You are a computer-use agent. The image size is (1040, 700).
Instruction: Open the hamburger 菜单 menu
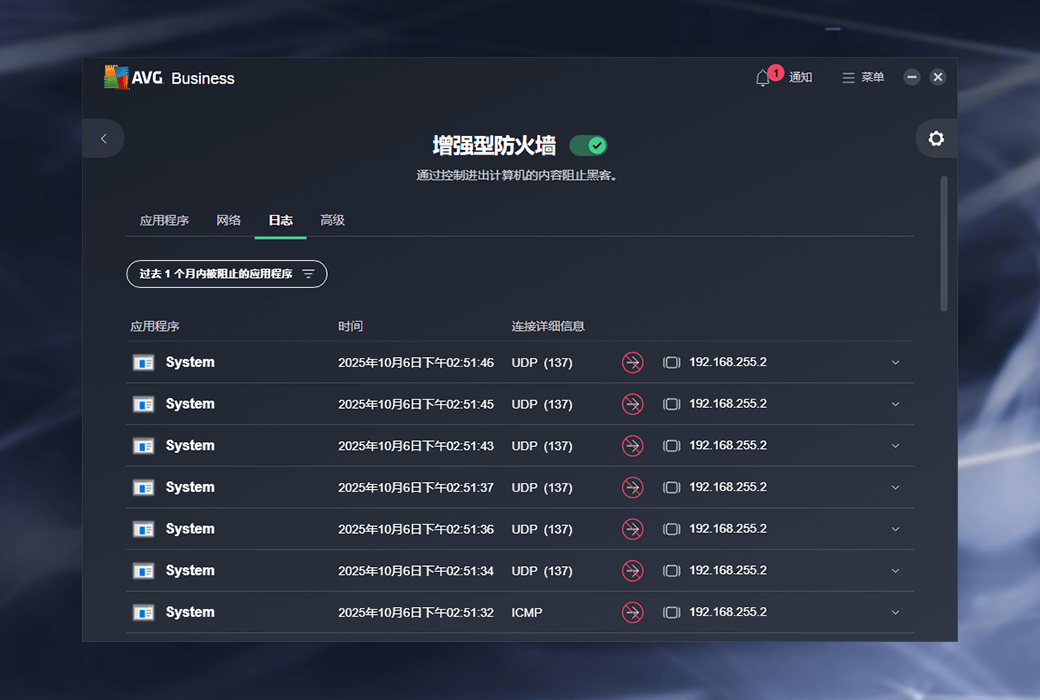[x=863, y=78]
